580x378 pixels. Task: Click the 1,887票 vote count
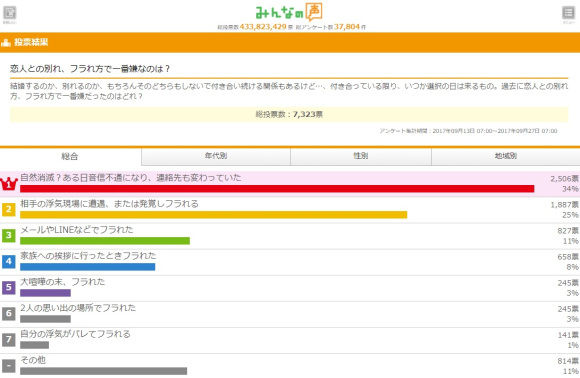[x=564, y=205]
